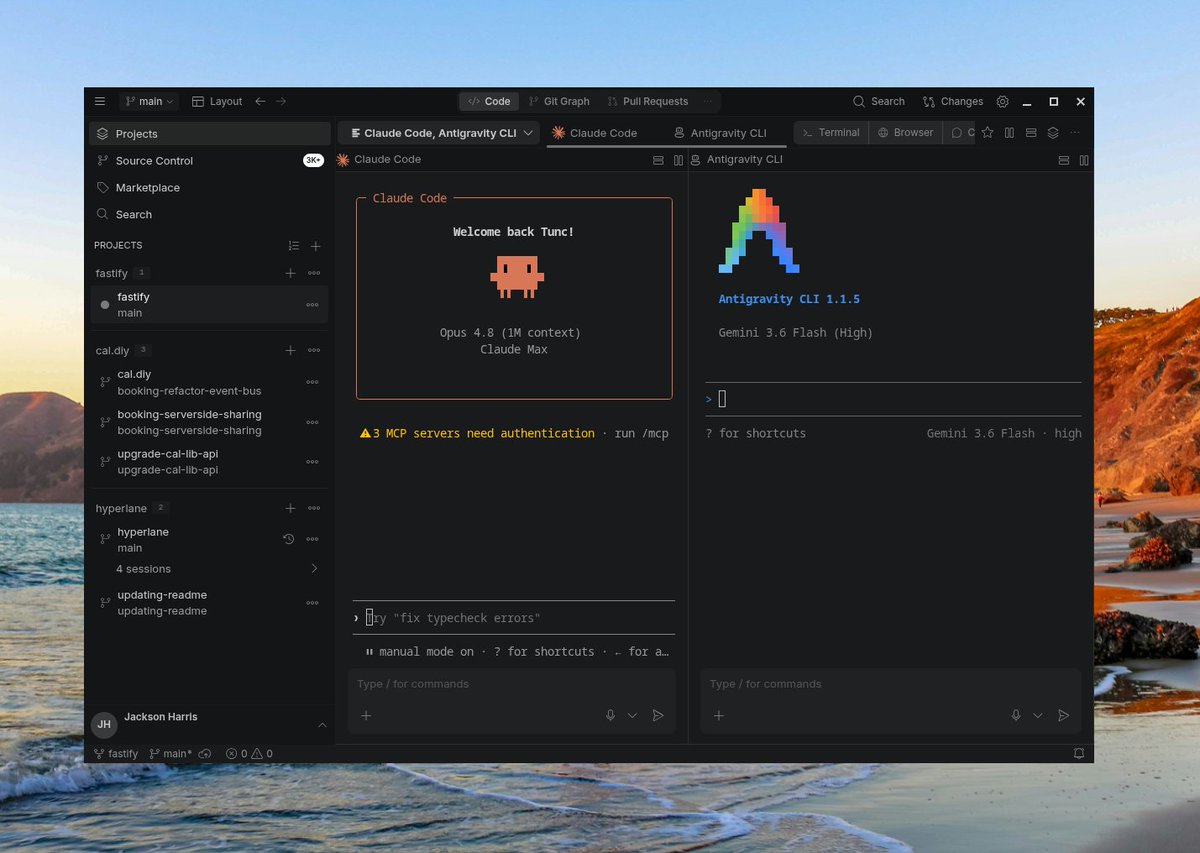1200x853 pixels.
Task: Click the 3K+ badge on Source Control
Action: click(313, 160)
